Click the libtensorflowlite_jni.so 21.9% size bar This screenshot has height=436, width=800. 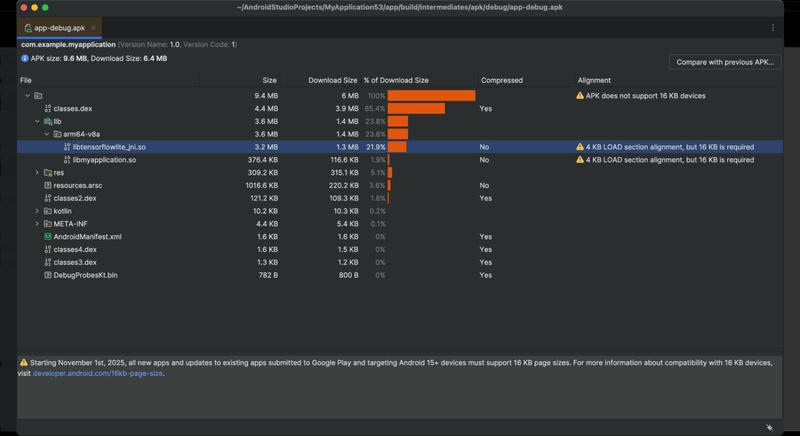click(x=397, y=147)
